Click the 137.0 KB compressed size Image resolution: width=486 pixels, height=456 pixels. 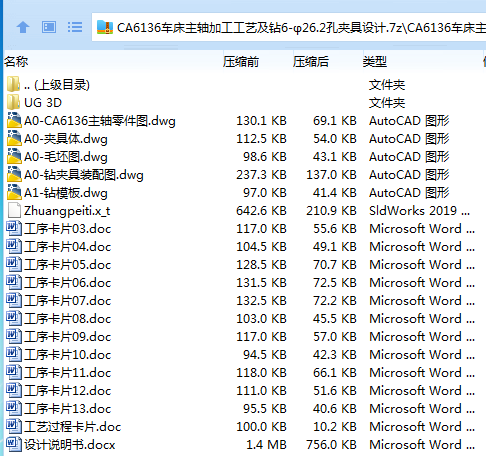pyautogui.click(x=331, y=175)
